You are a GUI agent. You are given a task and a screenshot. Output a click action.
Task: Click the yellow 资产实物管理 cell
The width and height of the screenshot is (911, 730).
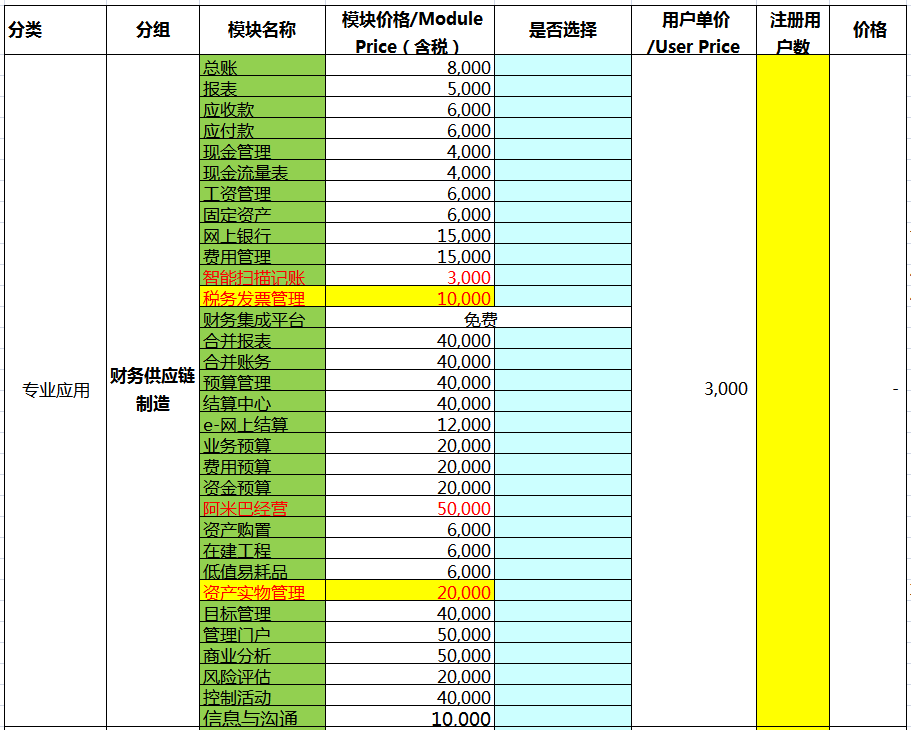262,592
